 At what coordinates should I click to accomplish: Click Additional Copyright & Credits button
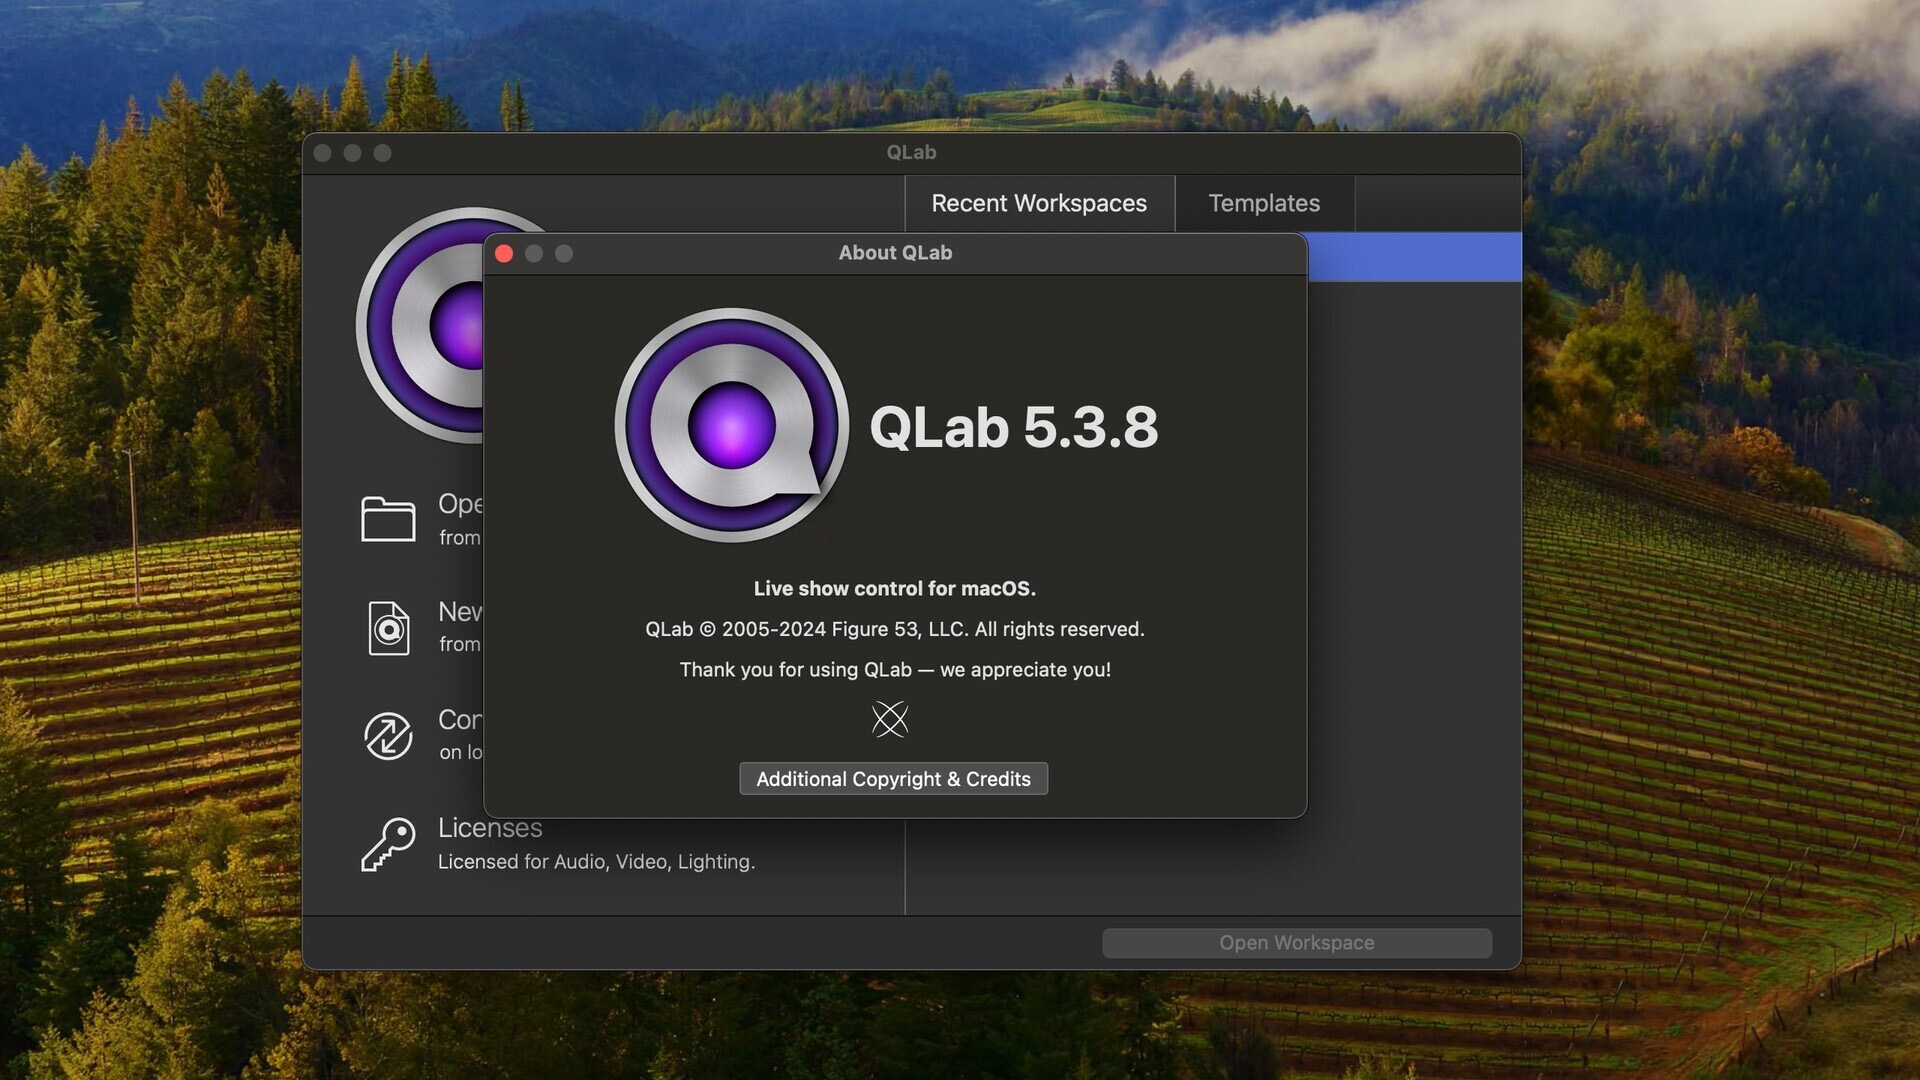pyautogui.click(x=893, y=778)
